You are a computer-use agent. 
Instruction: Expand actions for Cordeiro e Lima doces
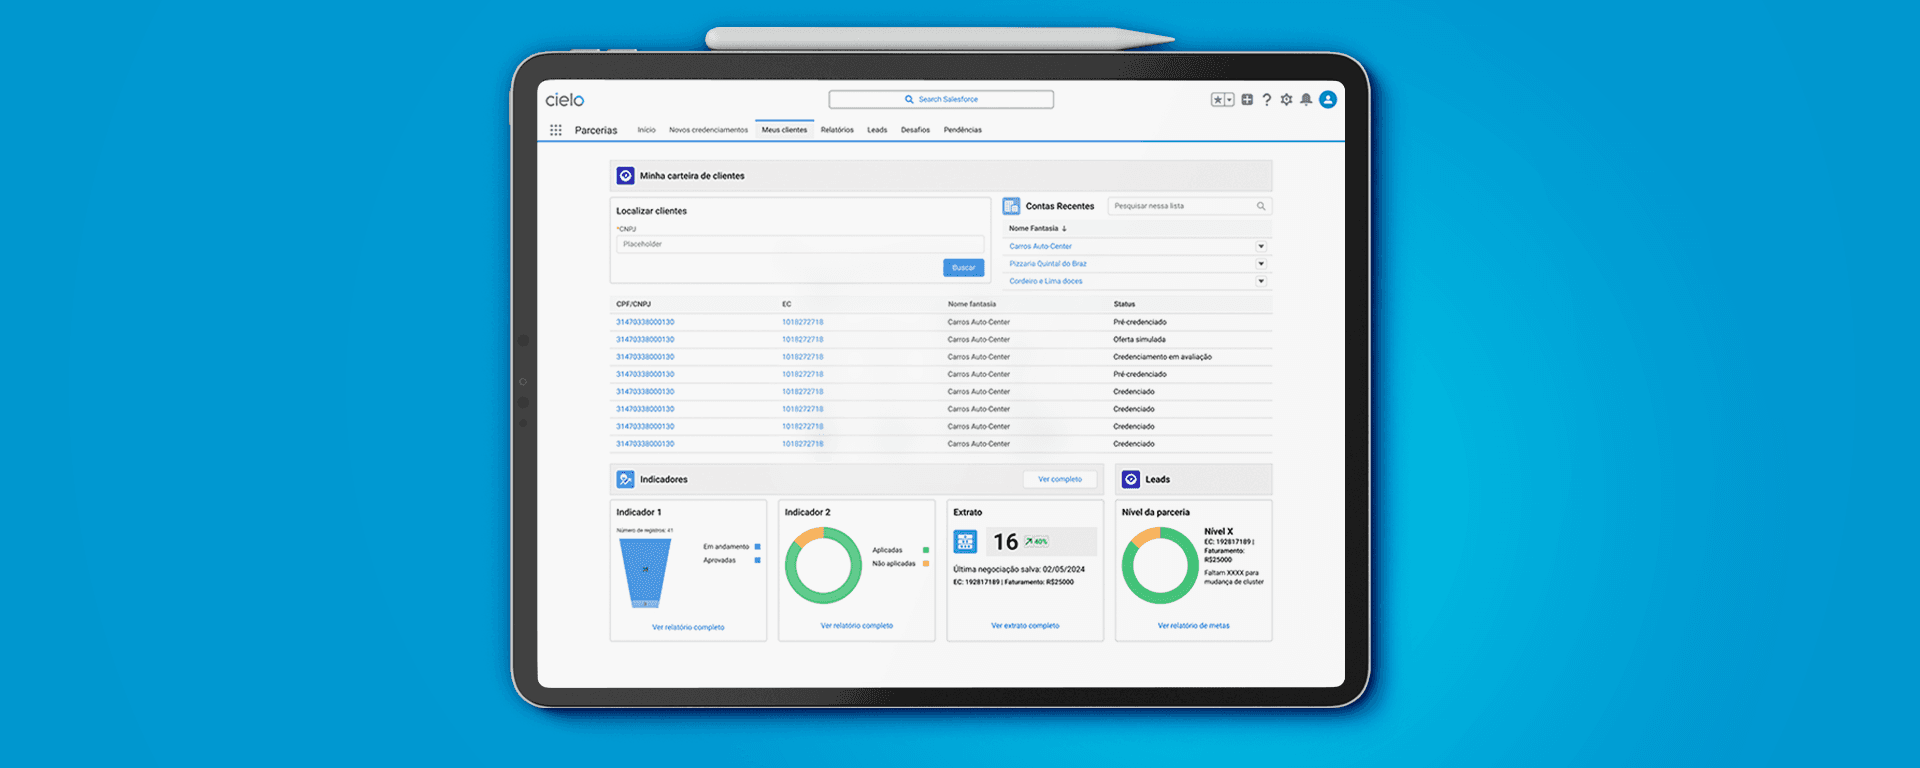(x=1261, y=281)
